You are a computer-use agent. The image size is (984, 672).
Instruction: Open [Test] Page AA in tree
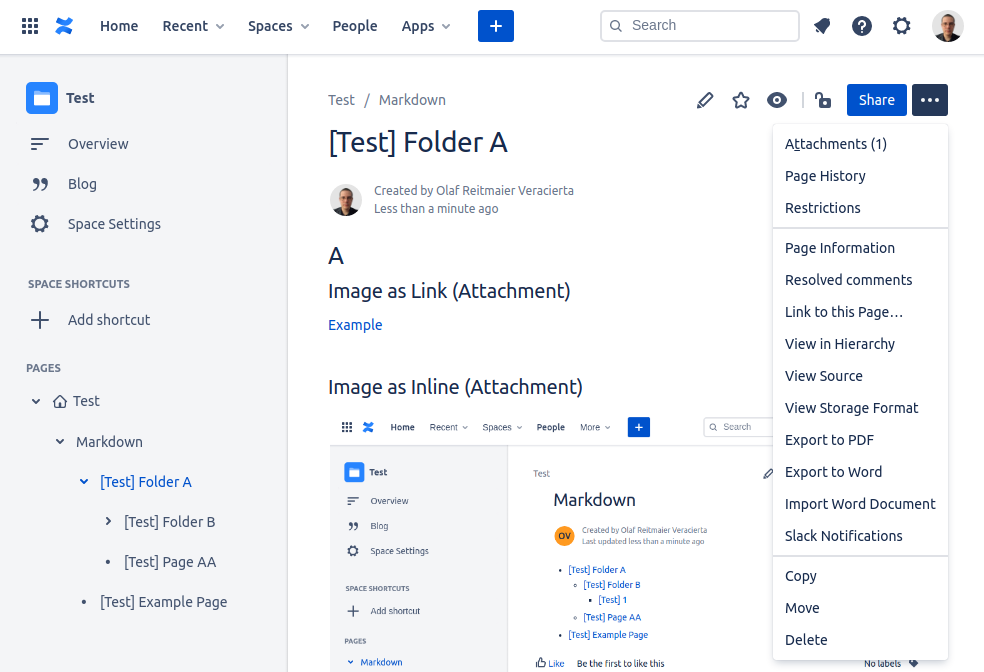pos(170,562)
